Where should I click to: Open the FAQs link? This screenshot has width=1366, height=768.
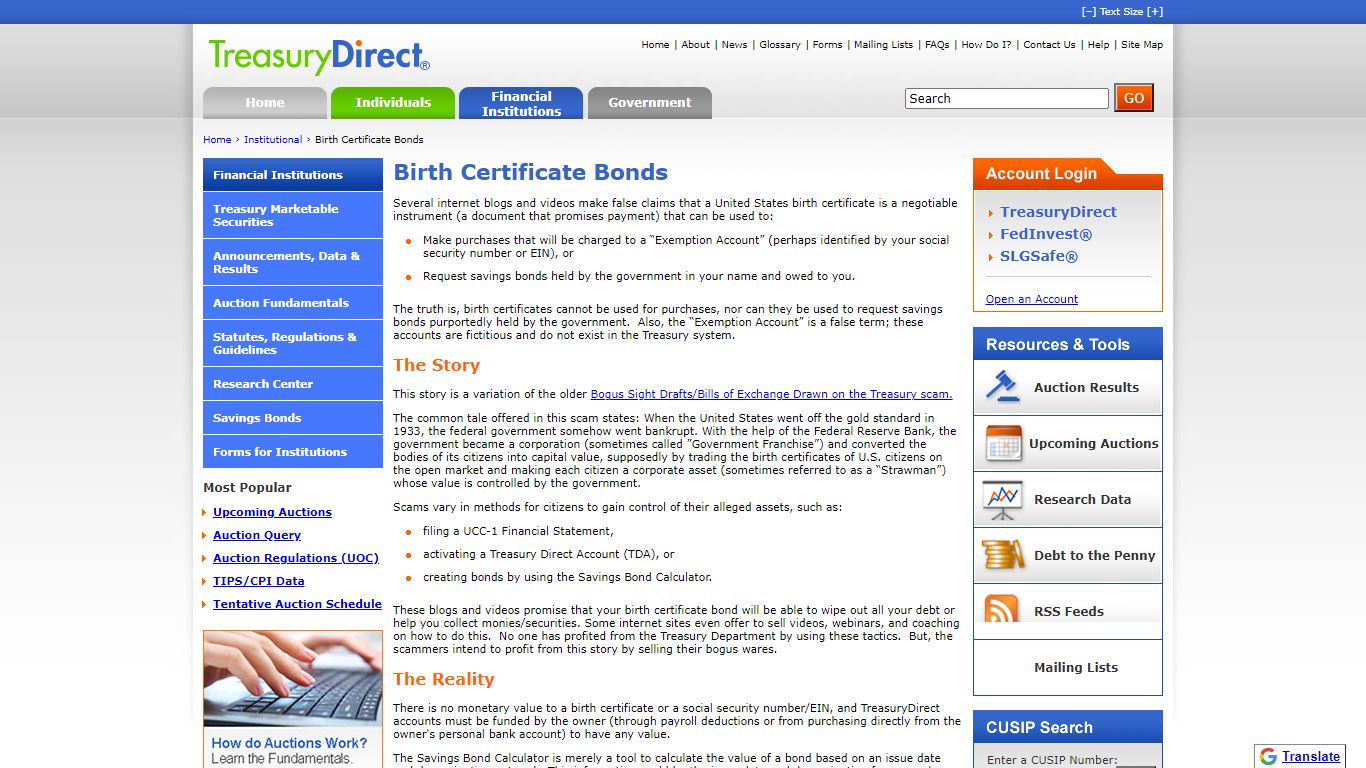coord(937,44)
